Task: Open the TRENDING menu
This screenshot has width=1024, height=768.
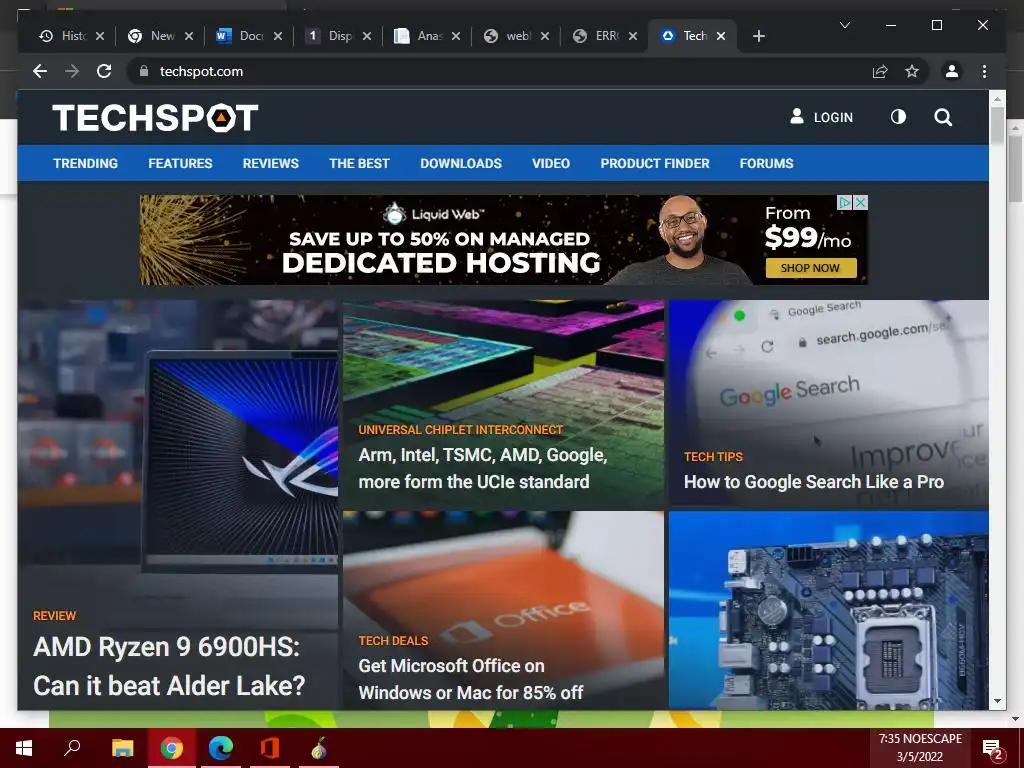Action: coord(86,163)
